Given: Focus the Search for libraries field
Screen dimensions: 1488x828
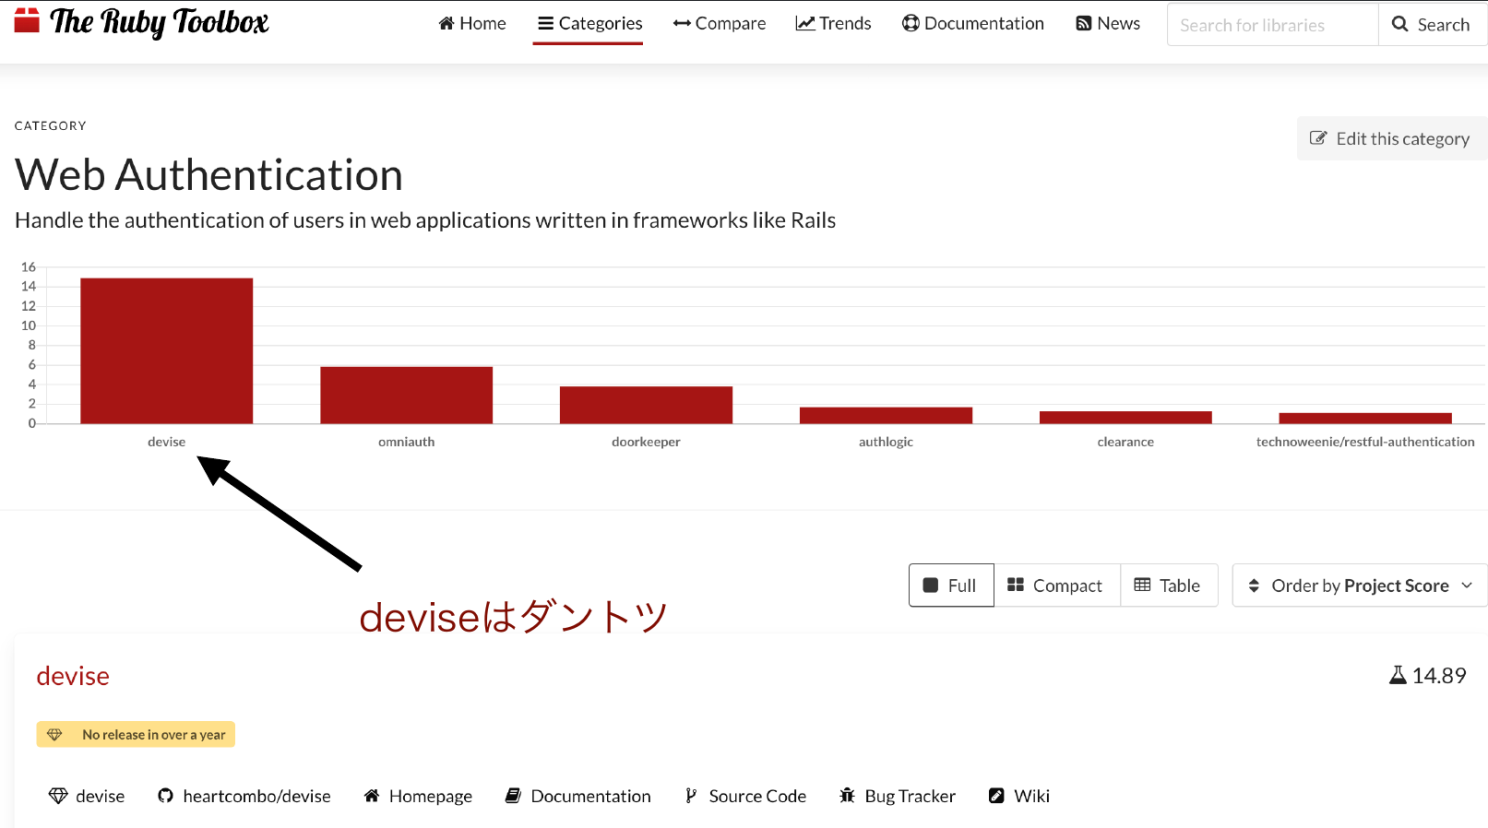Looking at the screenshot, I should [1271, 25].
